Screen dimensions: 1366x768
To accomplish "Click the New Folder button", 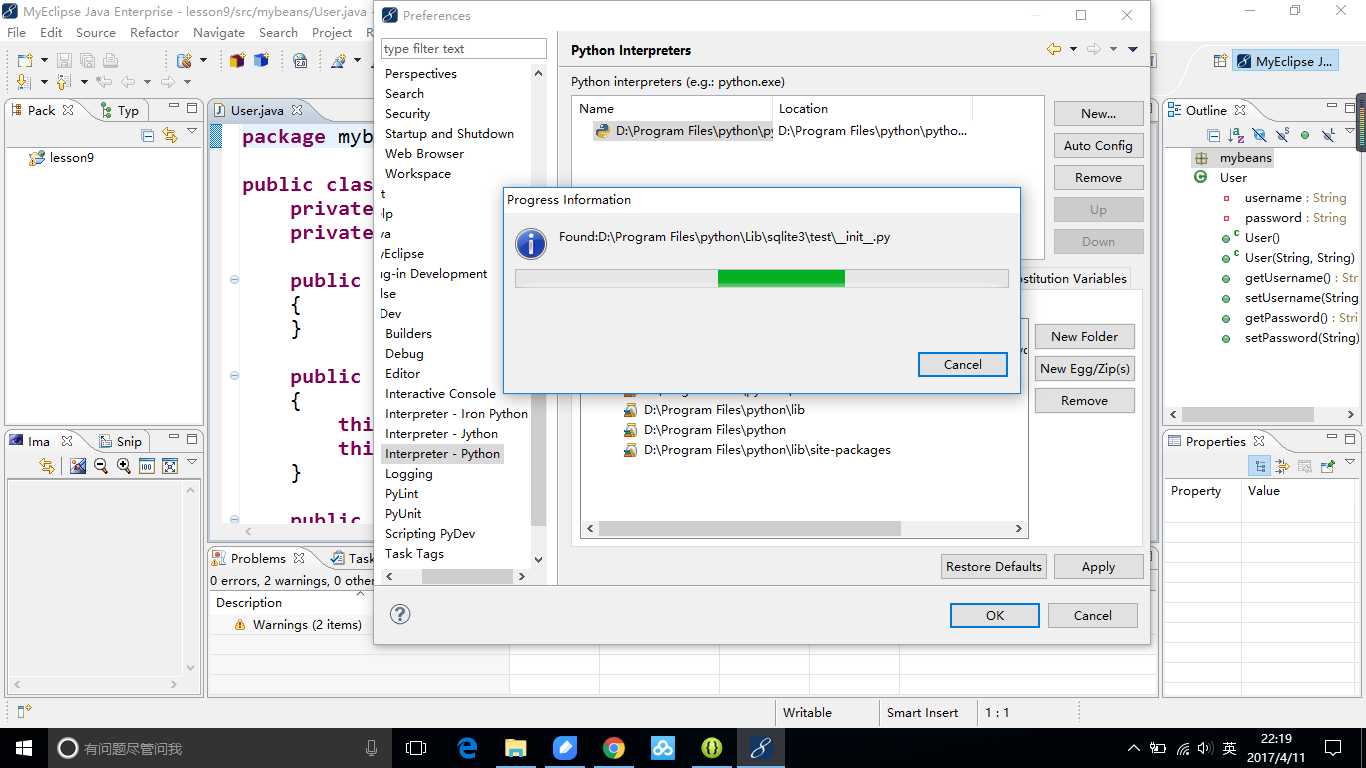I will point(1084,337).
